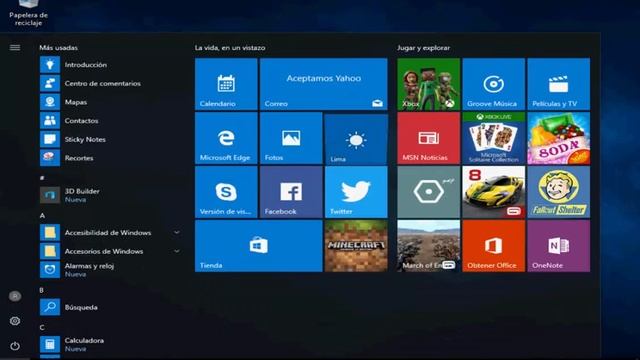Open Contactos app
640x360 pixels.
pos(110,121)
